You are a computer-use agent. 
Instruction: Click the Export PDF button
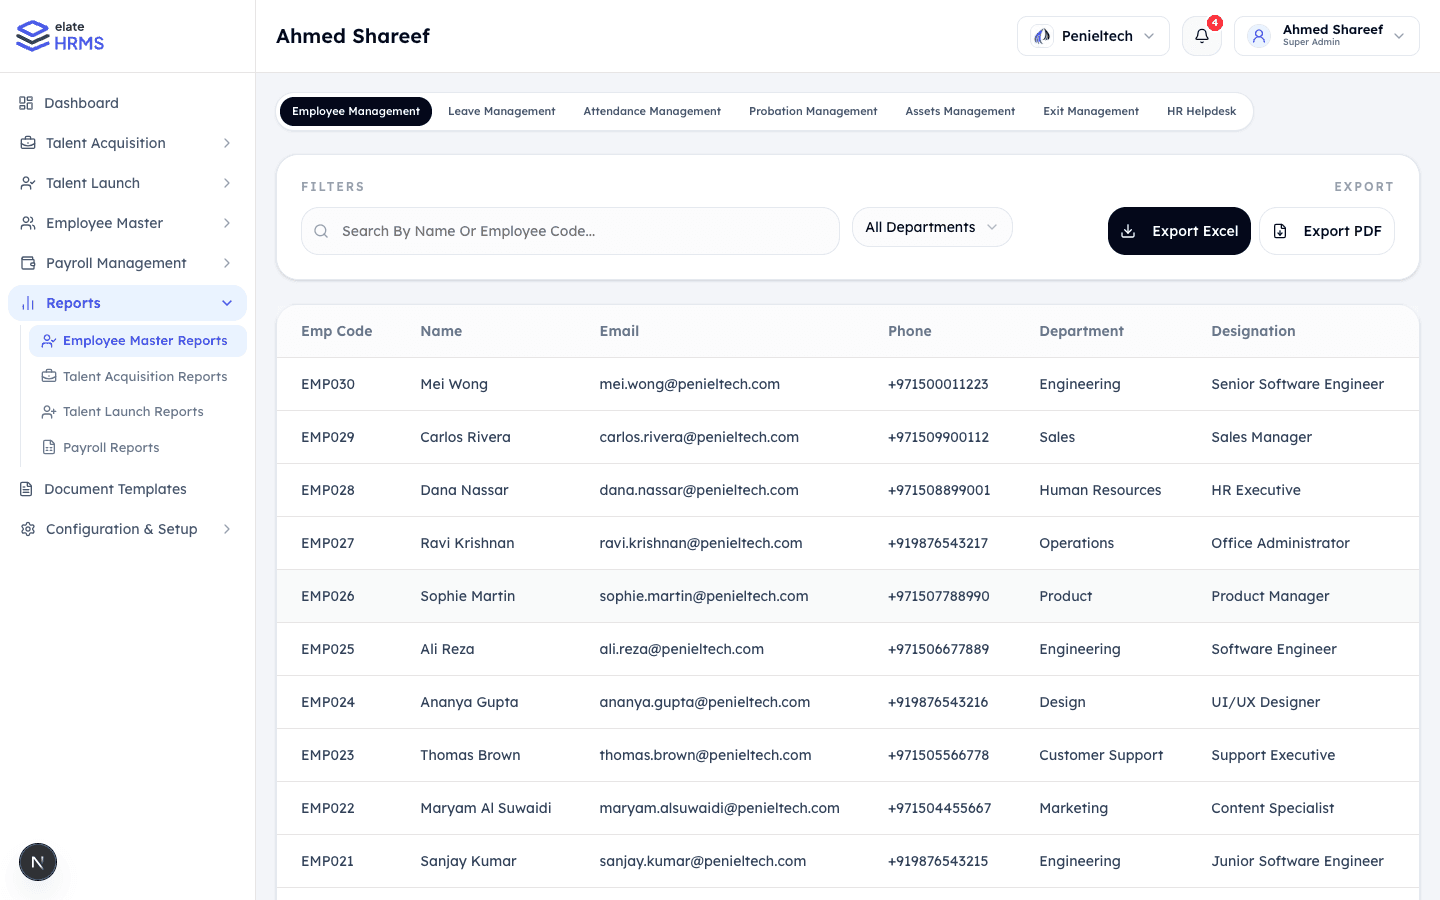(1326, 231)
